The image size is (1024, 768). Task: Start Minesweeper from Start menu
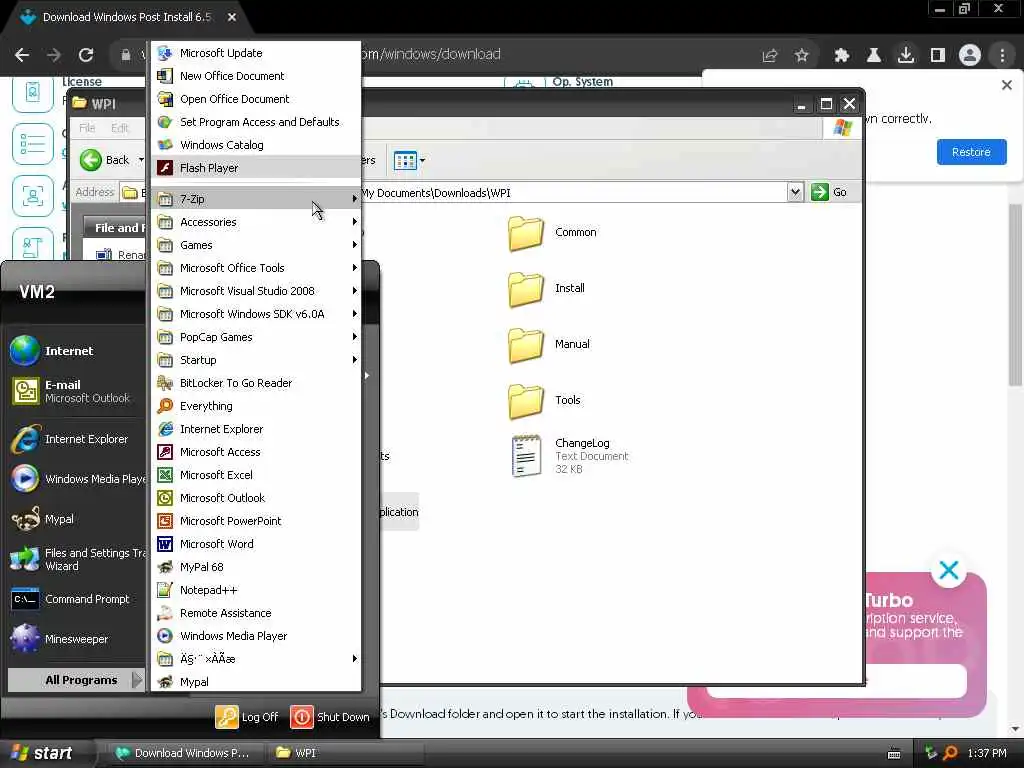coord(76,639)
